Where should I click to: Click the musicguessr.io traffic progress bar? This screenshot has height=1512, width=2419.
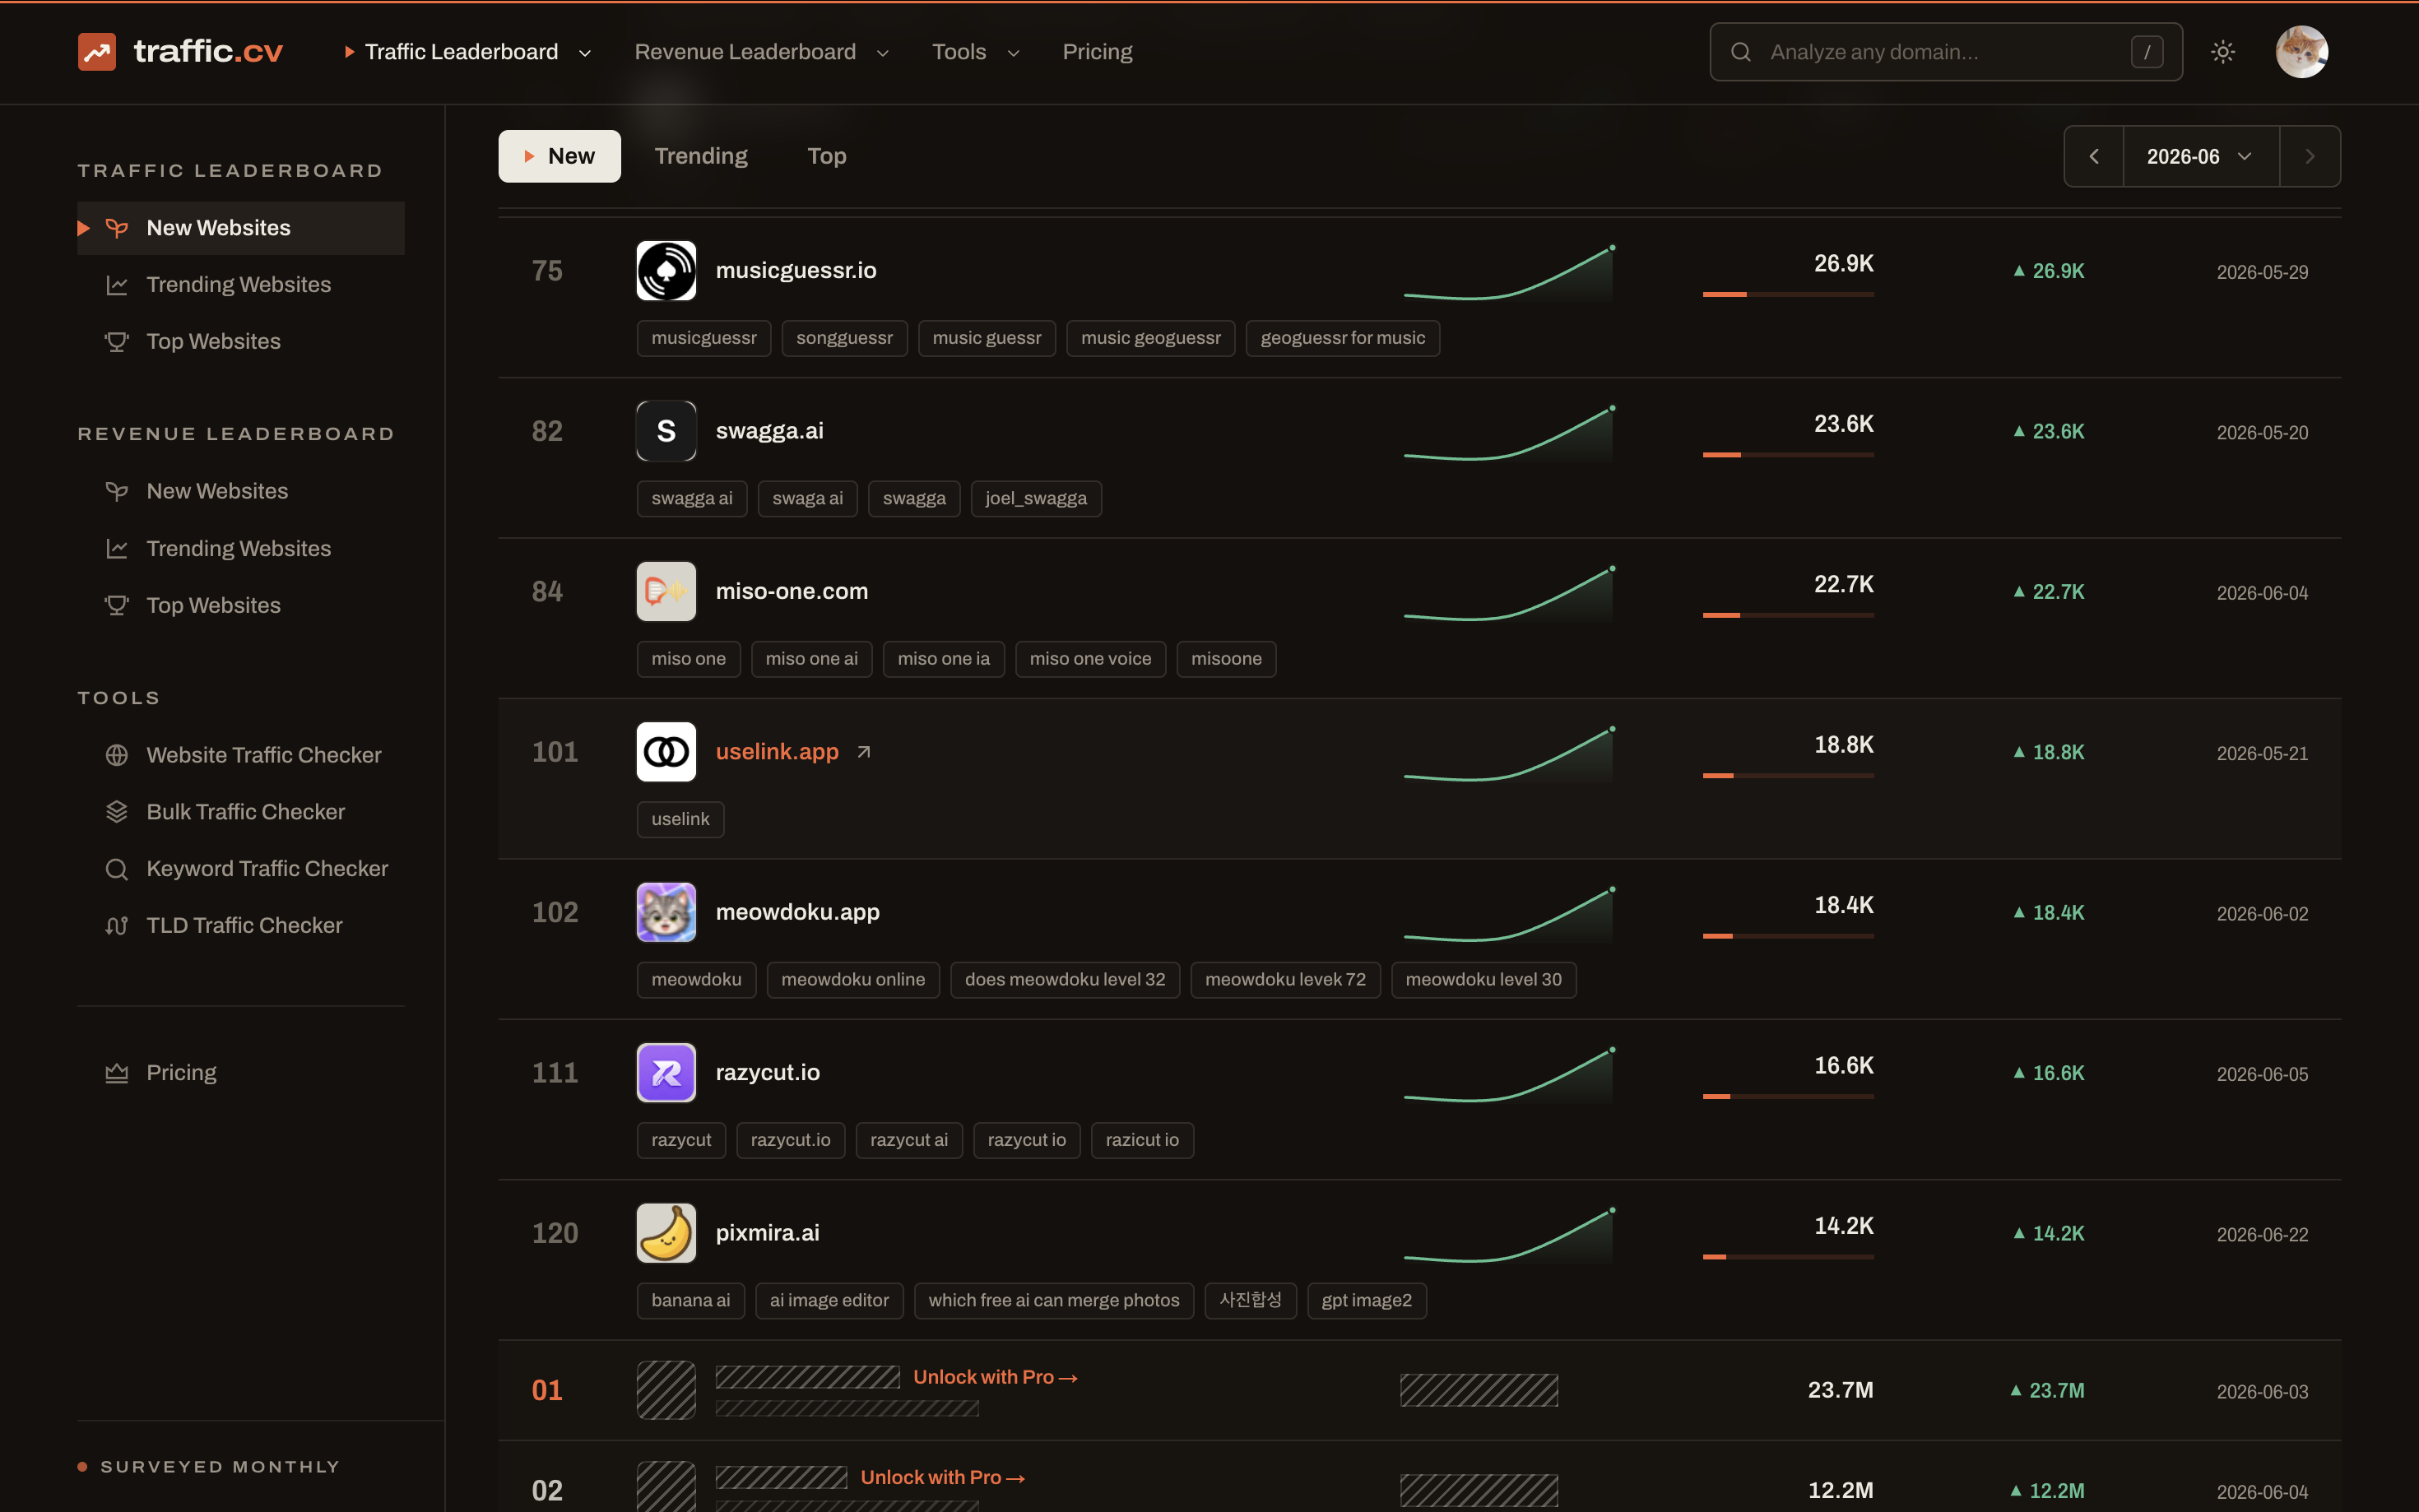tap(1788, 295)
